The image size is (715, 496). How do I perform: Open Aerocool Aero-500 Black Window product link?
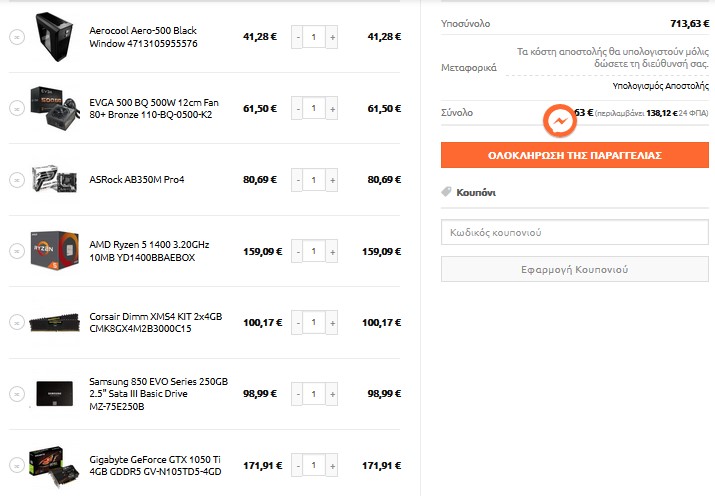(143, 37)
